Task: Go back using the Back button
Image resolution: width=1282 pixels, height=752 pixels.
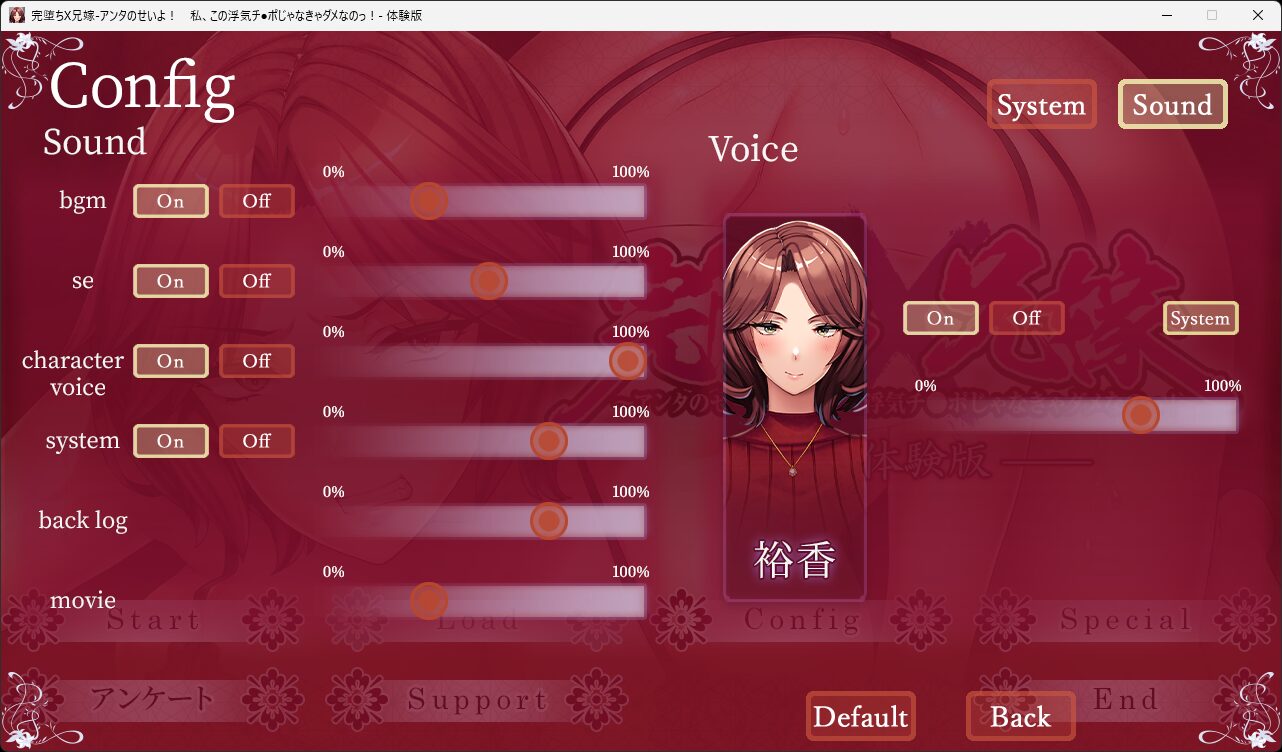Action: (1021, 717)
